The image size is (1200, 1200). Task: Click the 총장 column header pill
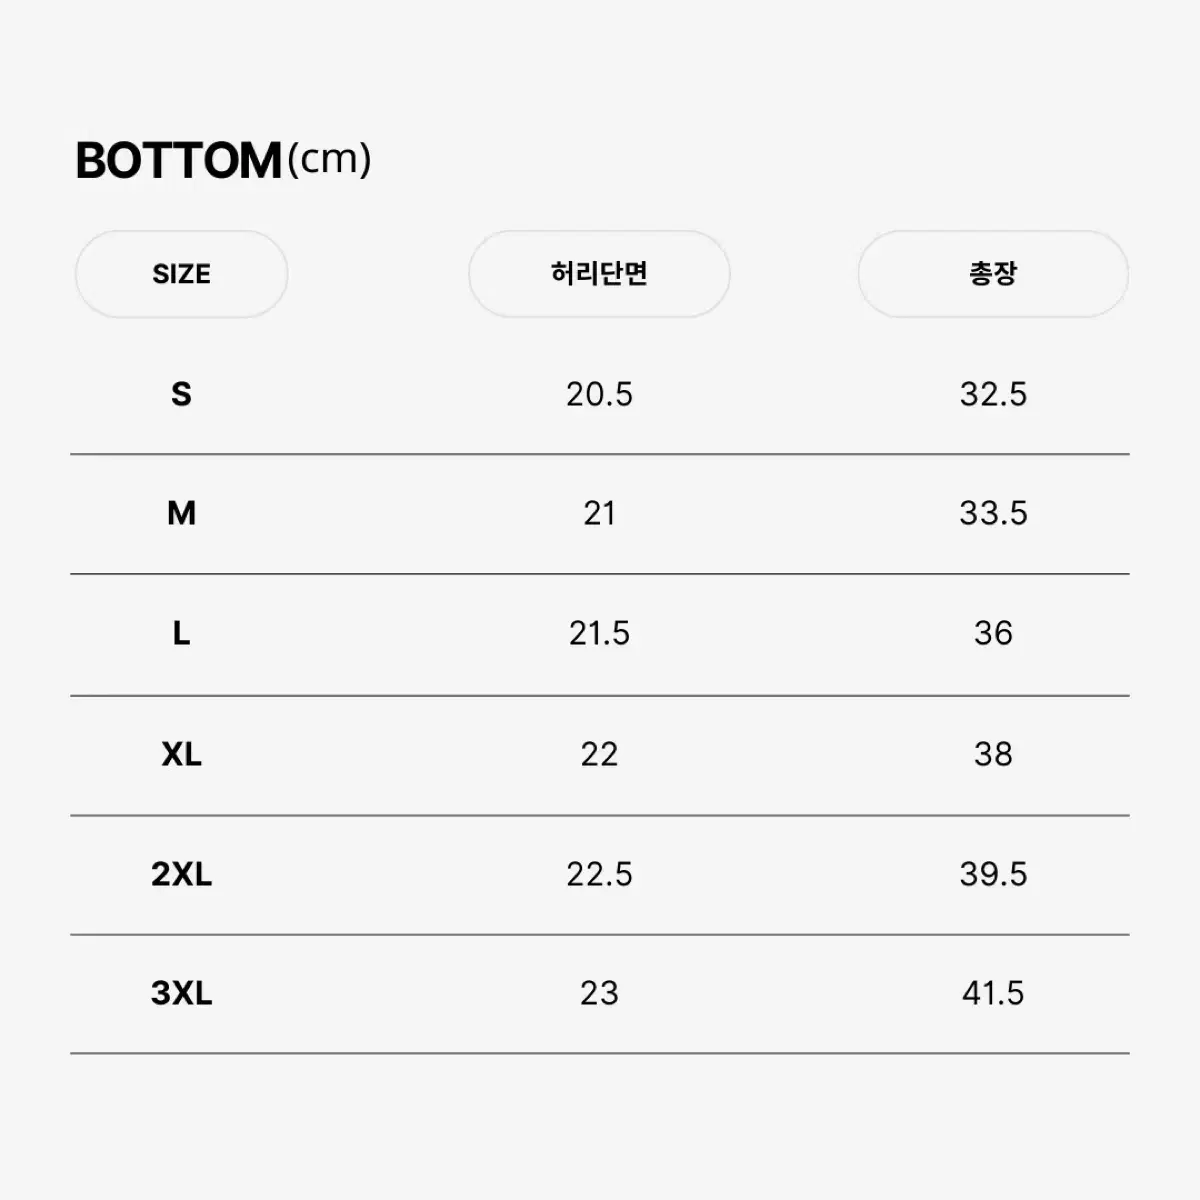point(993,274)
